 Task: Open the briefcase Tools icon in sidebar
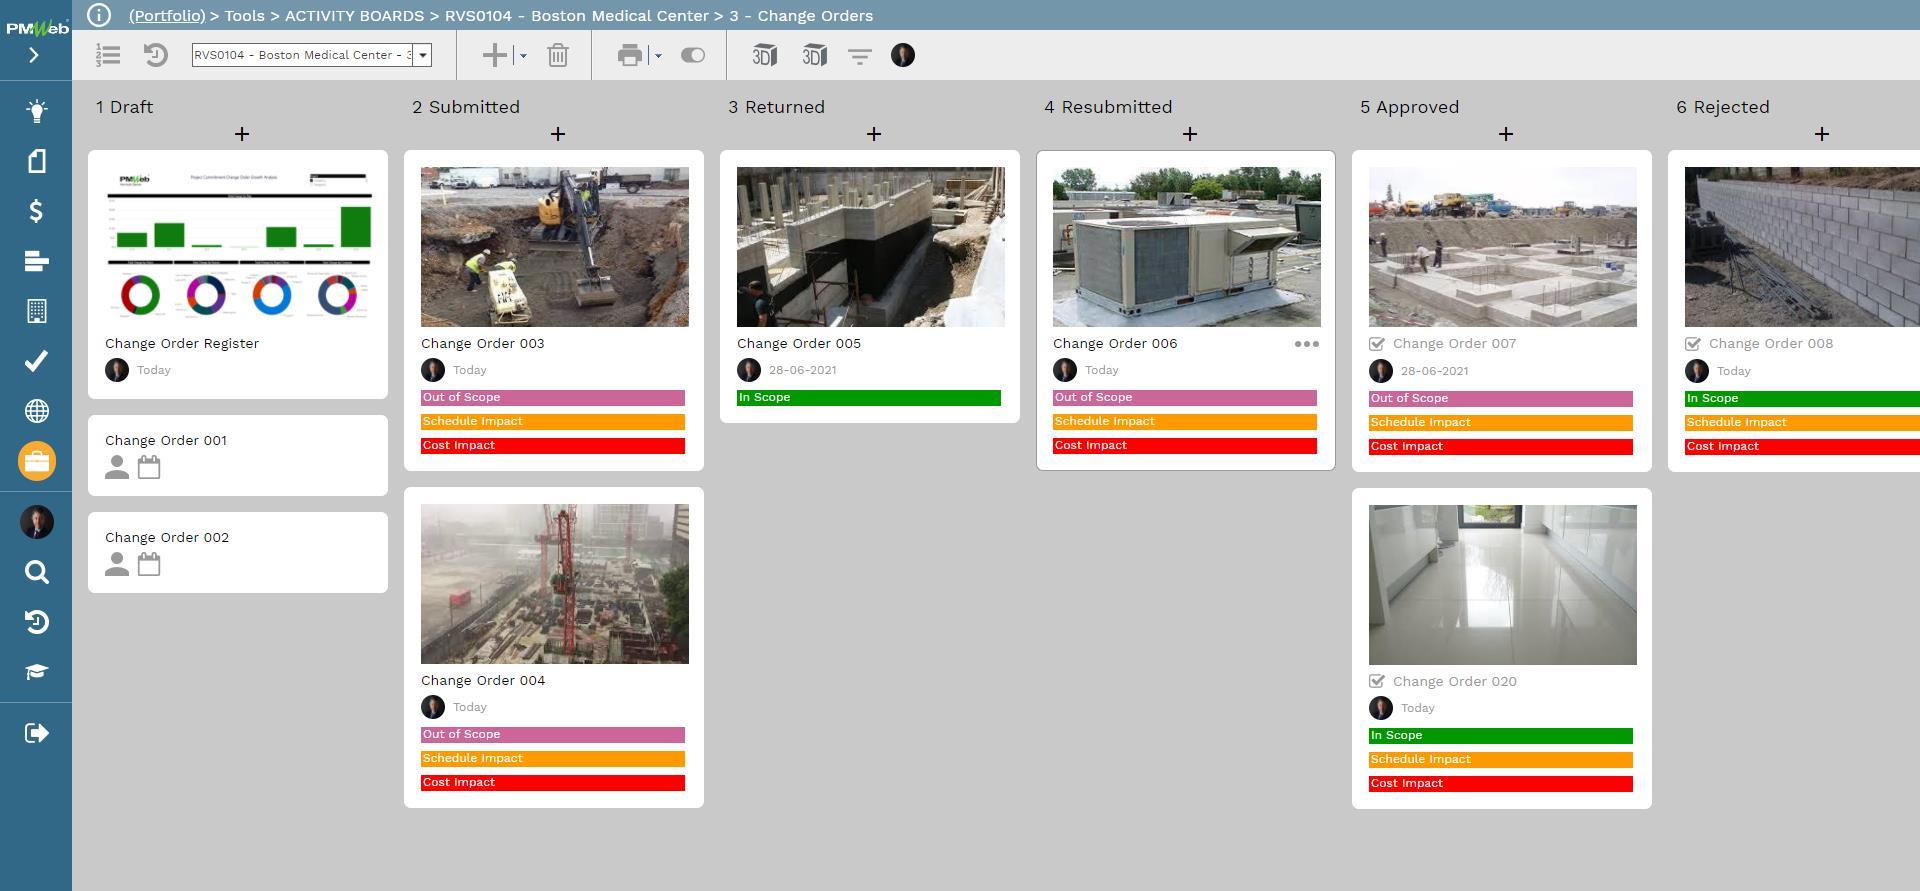pyautogui.click(x=36, y=461)
